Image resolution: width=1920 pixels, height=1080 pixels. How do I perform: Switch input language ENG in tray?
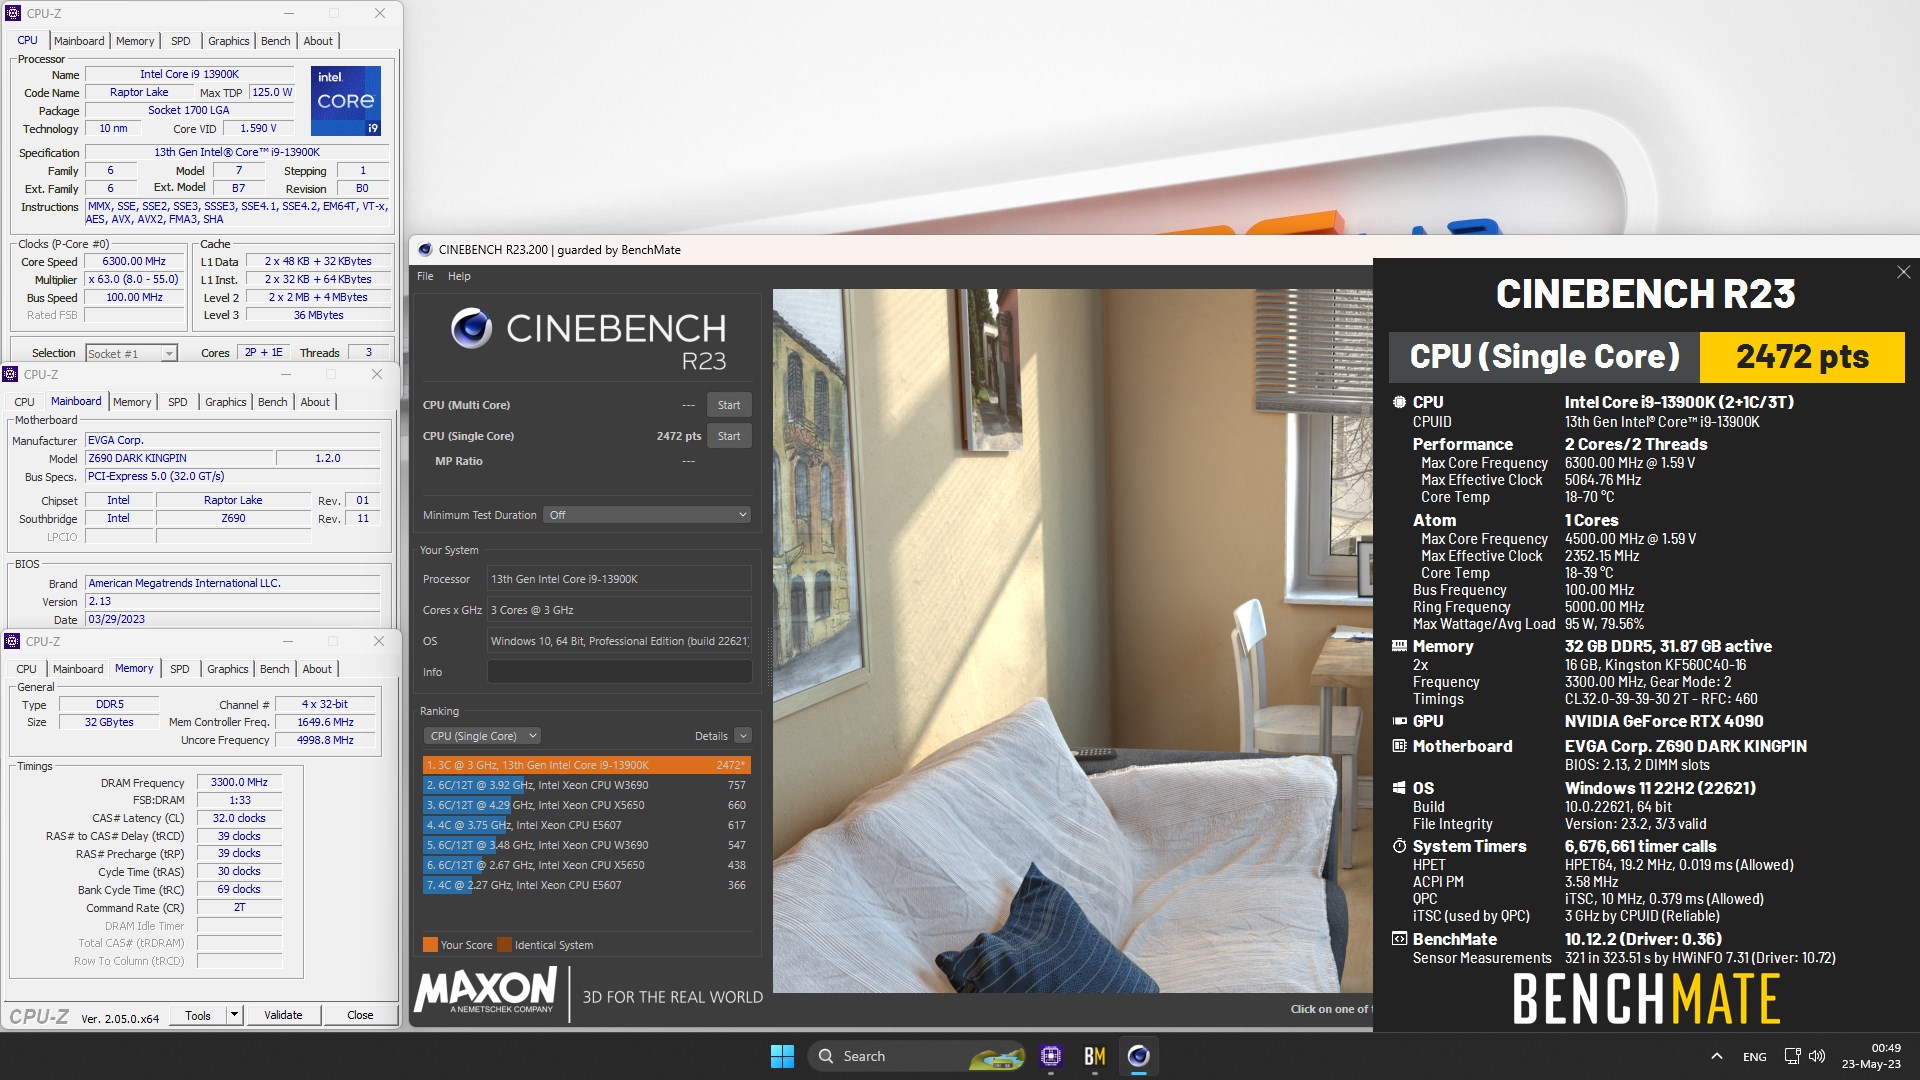tap(1754, 1056)
